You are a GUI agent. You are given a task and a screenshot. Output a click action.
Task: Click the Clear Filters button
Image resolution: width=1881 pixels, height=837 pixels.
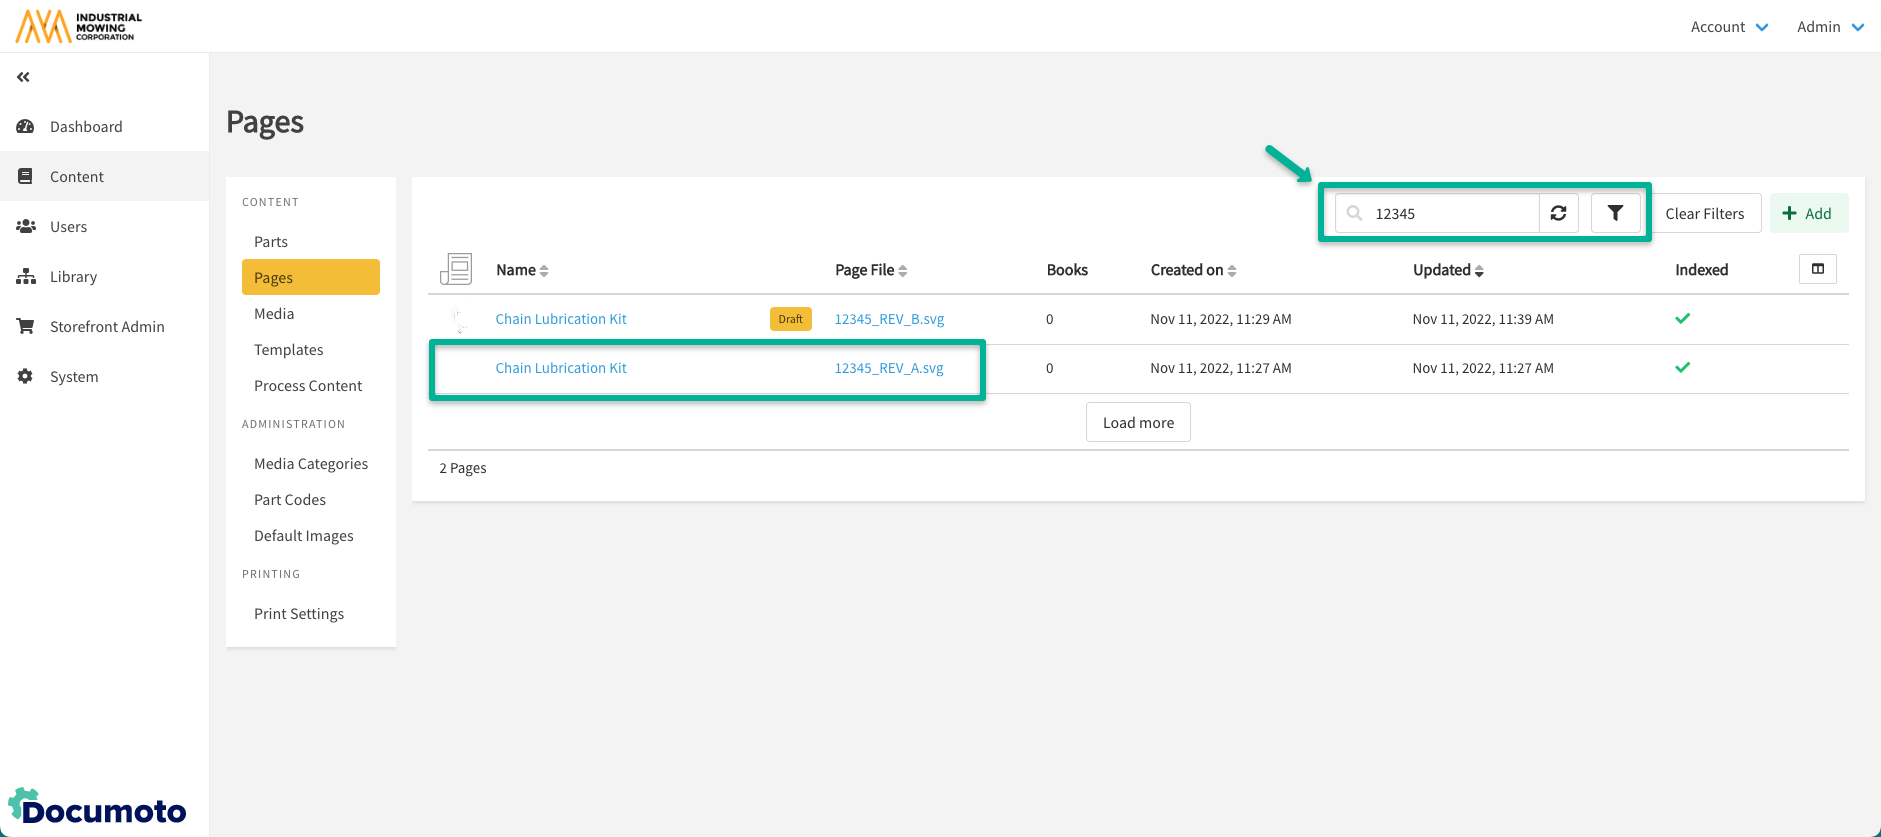point(1704,213)
